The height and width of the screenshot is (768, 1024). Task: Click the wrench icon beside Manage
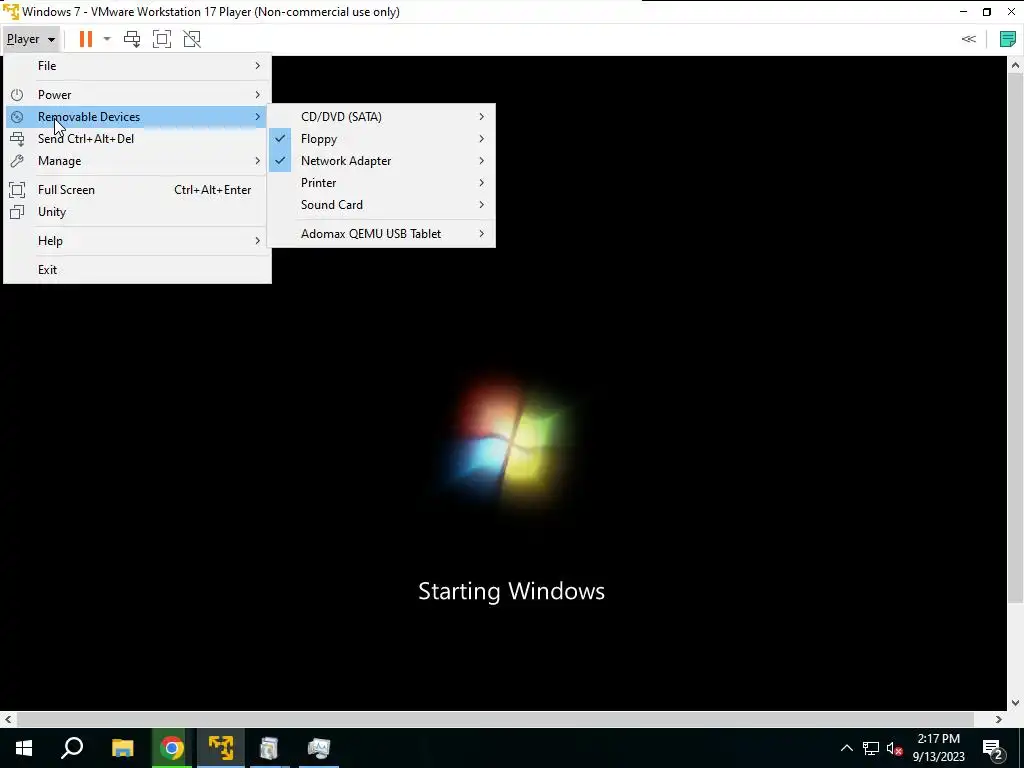click(17, 161)
